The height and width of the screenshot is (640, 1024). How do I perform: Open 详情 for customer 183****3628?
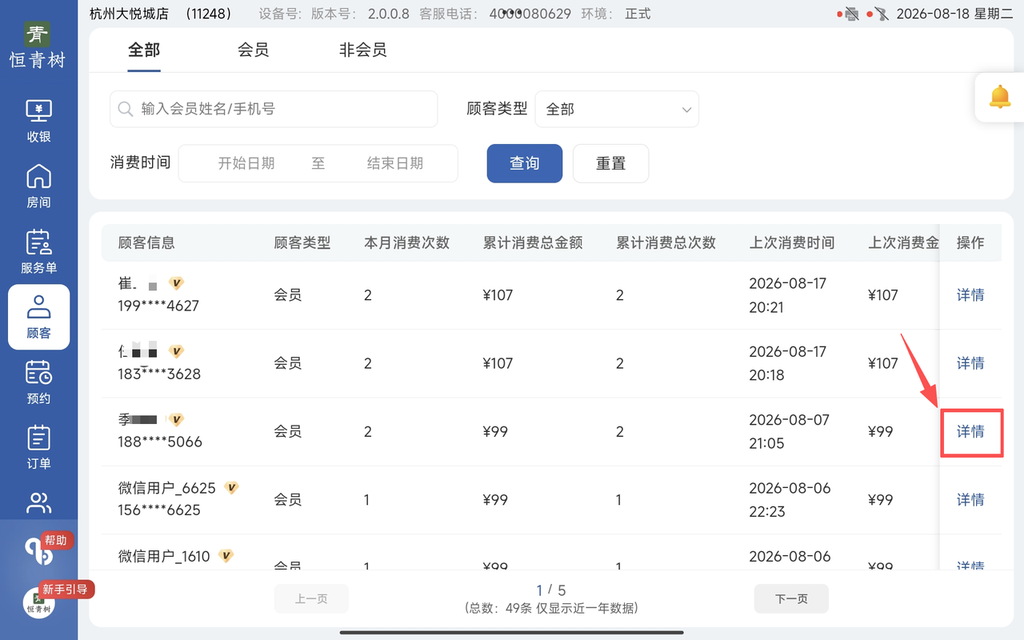[x=970, y=363]
